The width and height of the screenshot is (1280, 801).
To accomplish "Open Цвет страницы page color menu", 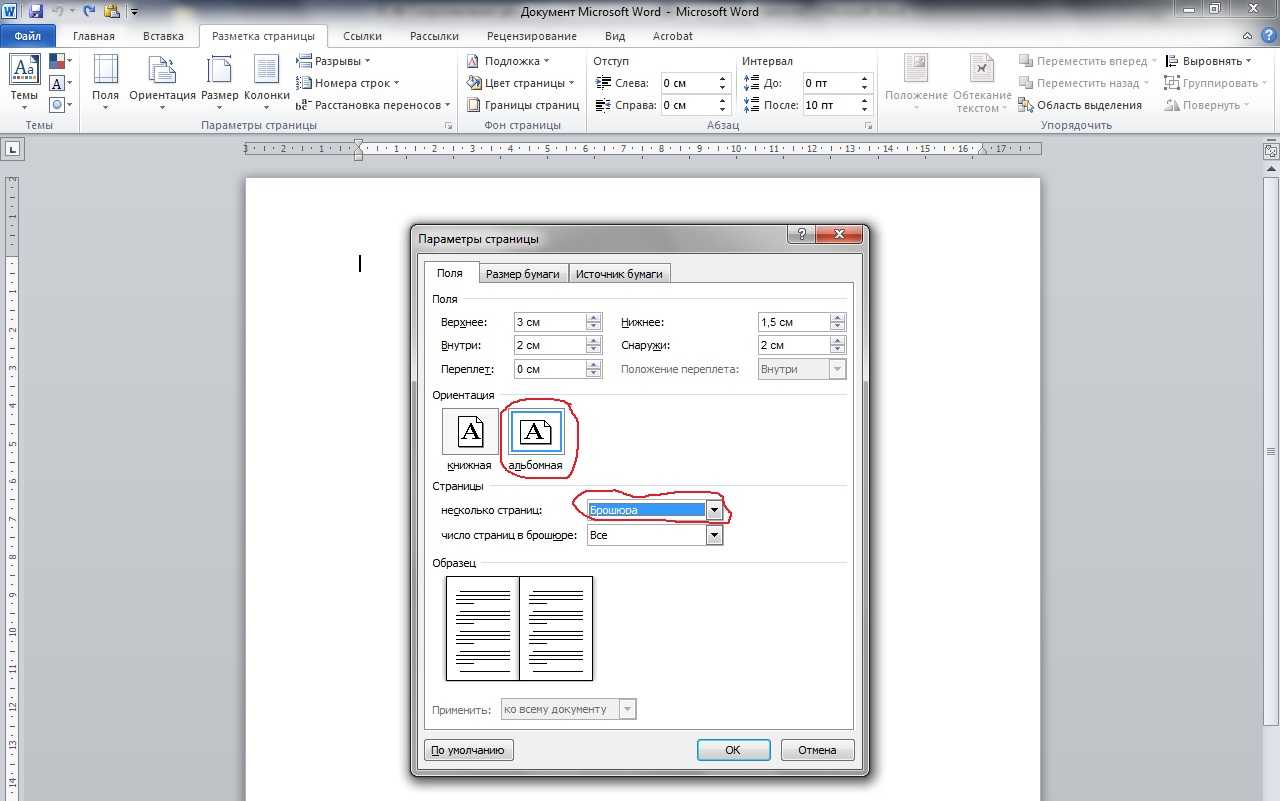I will pyautogui.click(x=521, y=83).
